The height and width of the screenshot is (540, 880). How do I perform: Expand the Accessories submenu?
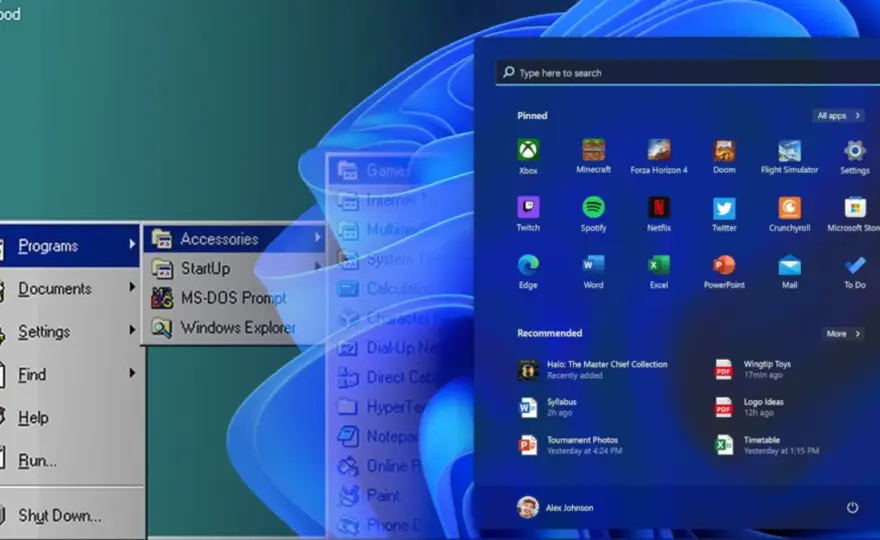pos(235,239)
